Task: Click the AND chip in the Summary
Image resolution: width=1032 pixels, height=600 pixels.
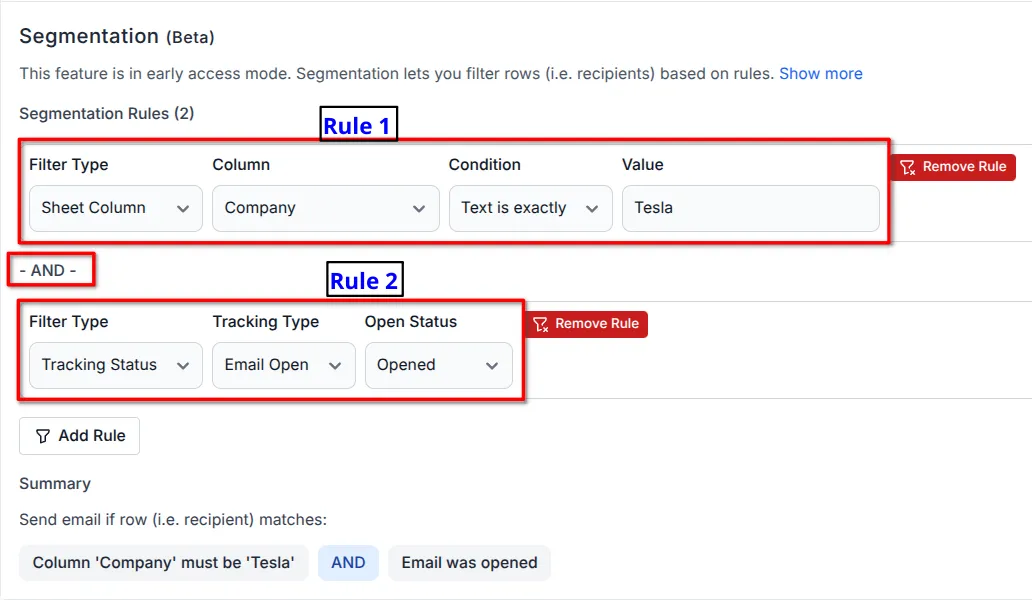Action: [348, 563]
